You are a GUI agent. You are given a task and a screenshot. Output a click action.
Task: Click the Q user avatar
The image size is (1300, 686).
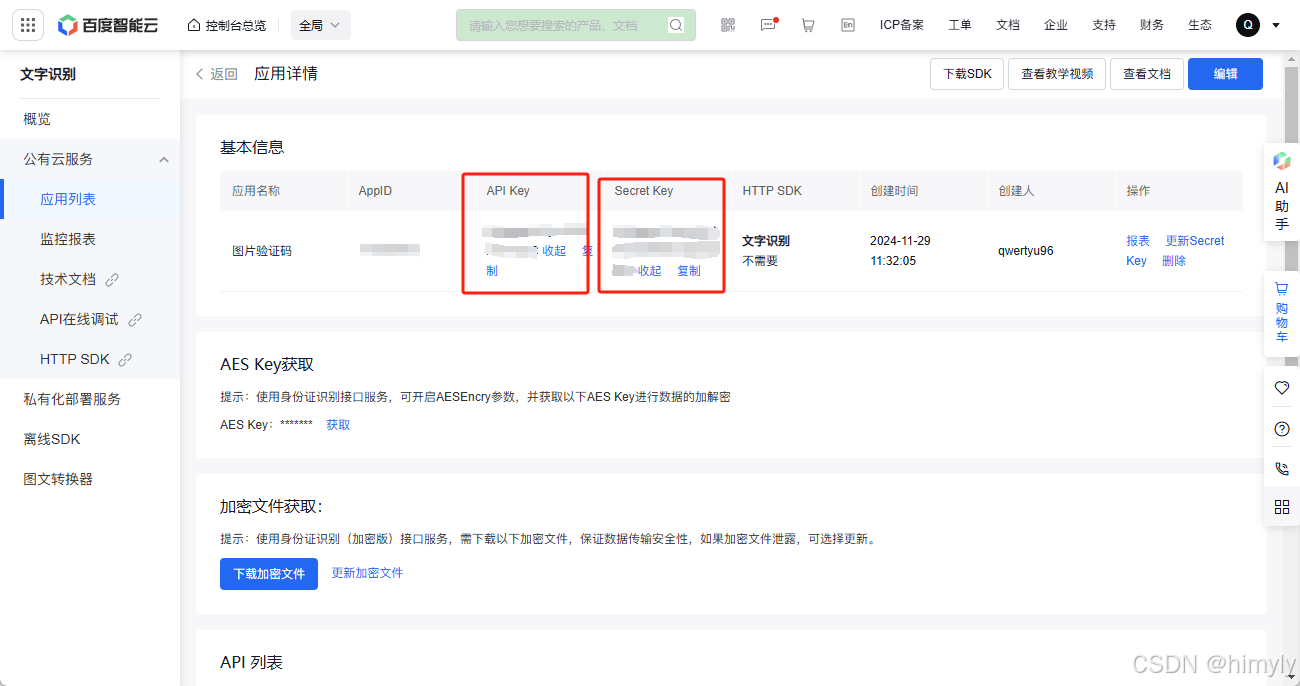(x=1248, y=25)
